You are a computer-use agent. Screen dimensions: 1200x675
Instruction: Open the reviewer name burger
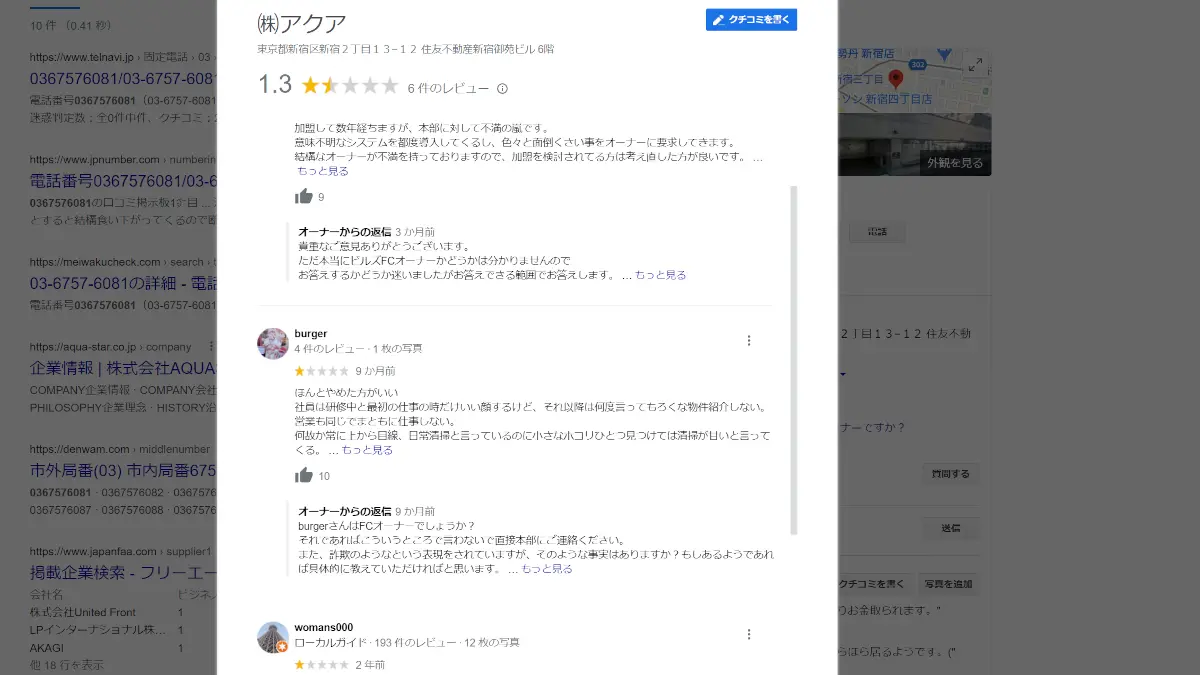(311, 333)
